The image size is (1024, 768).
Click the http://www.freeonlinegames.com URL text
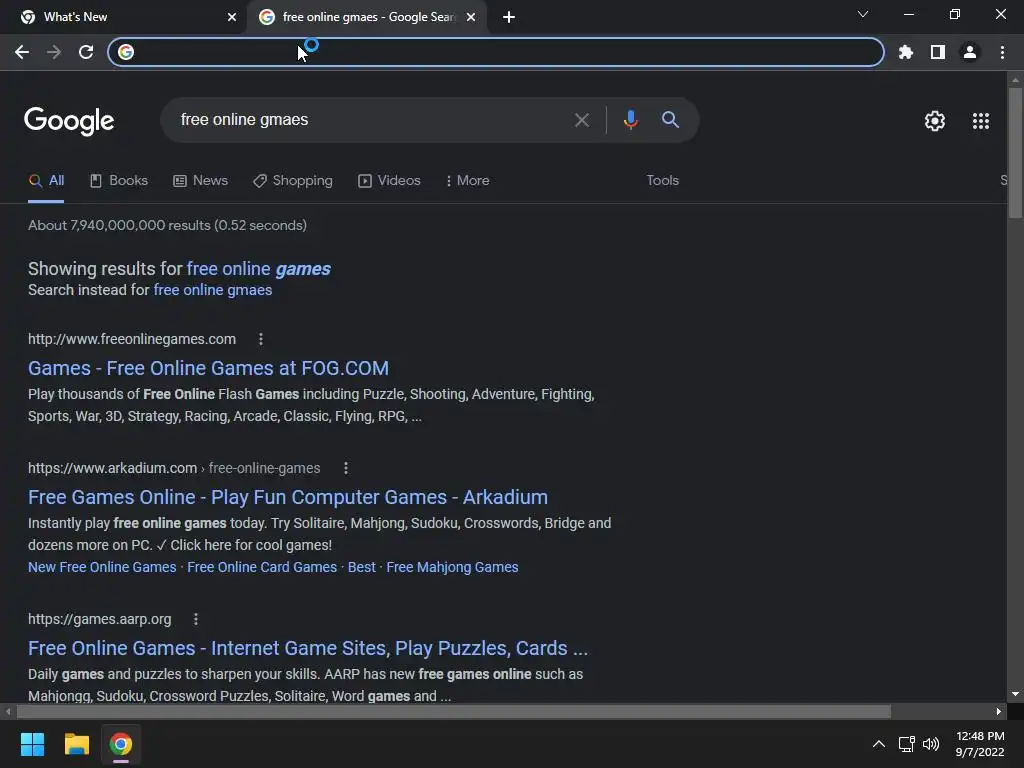[x=132, y=340]
